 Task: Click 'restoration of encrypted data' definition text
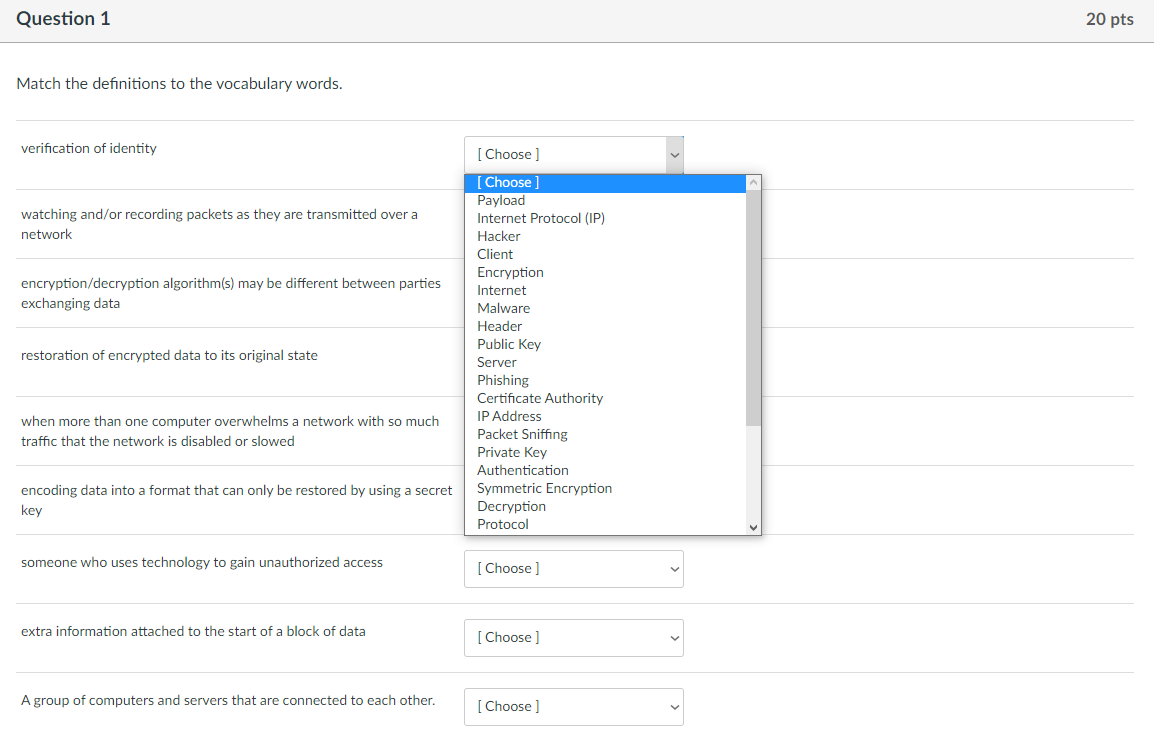tap(169, 356)
